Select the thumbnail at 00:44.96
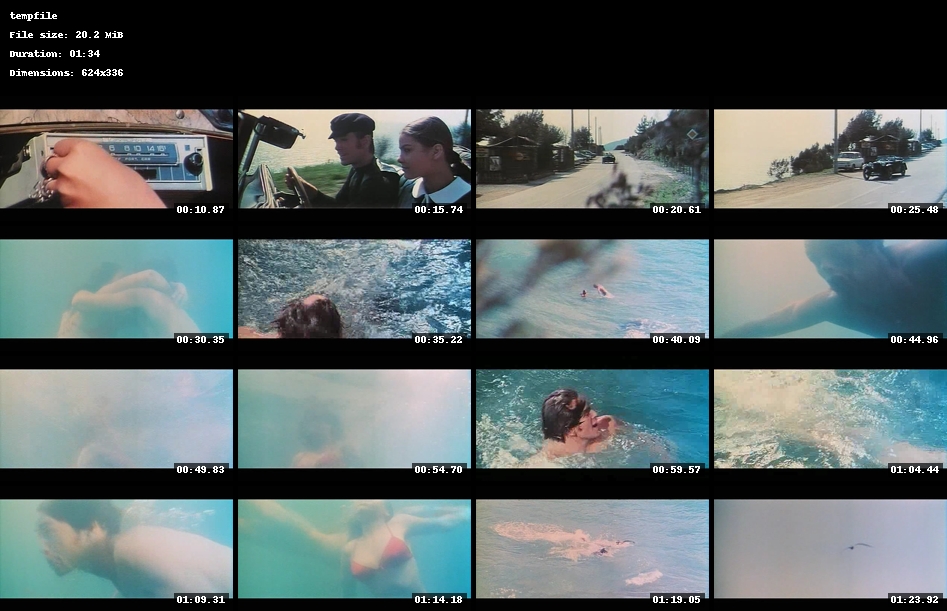 (x=830, y=289)
